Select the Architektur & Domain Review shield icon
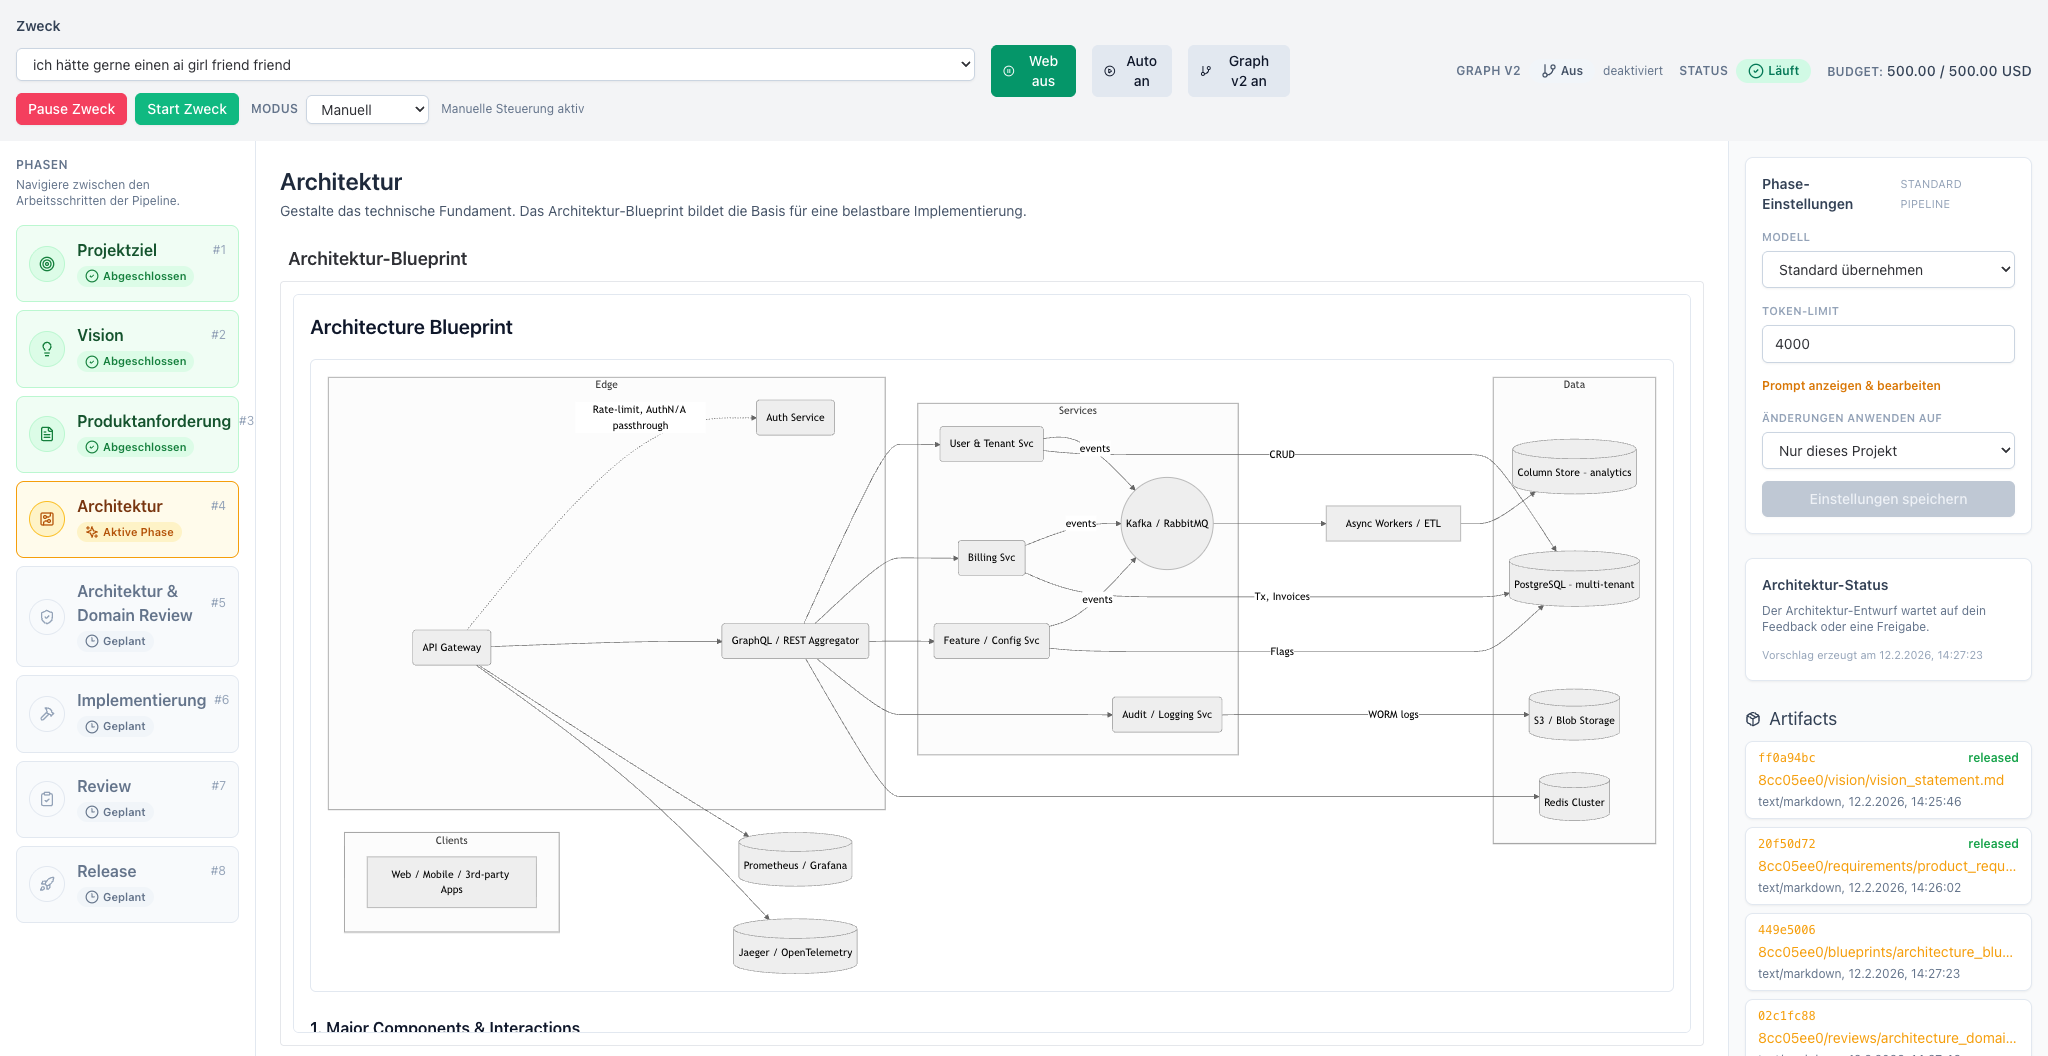Image resolution: width=2048 pixels, height=1056 pixels. (x=47, y=617)
